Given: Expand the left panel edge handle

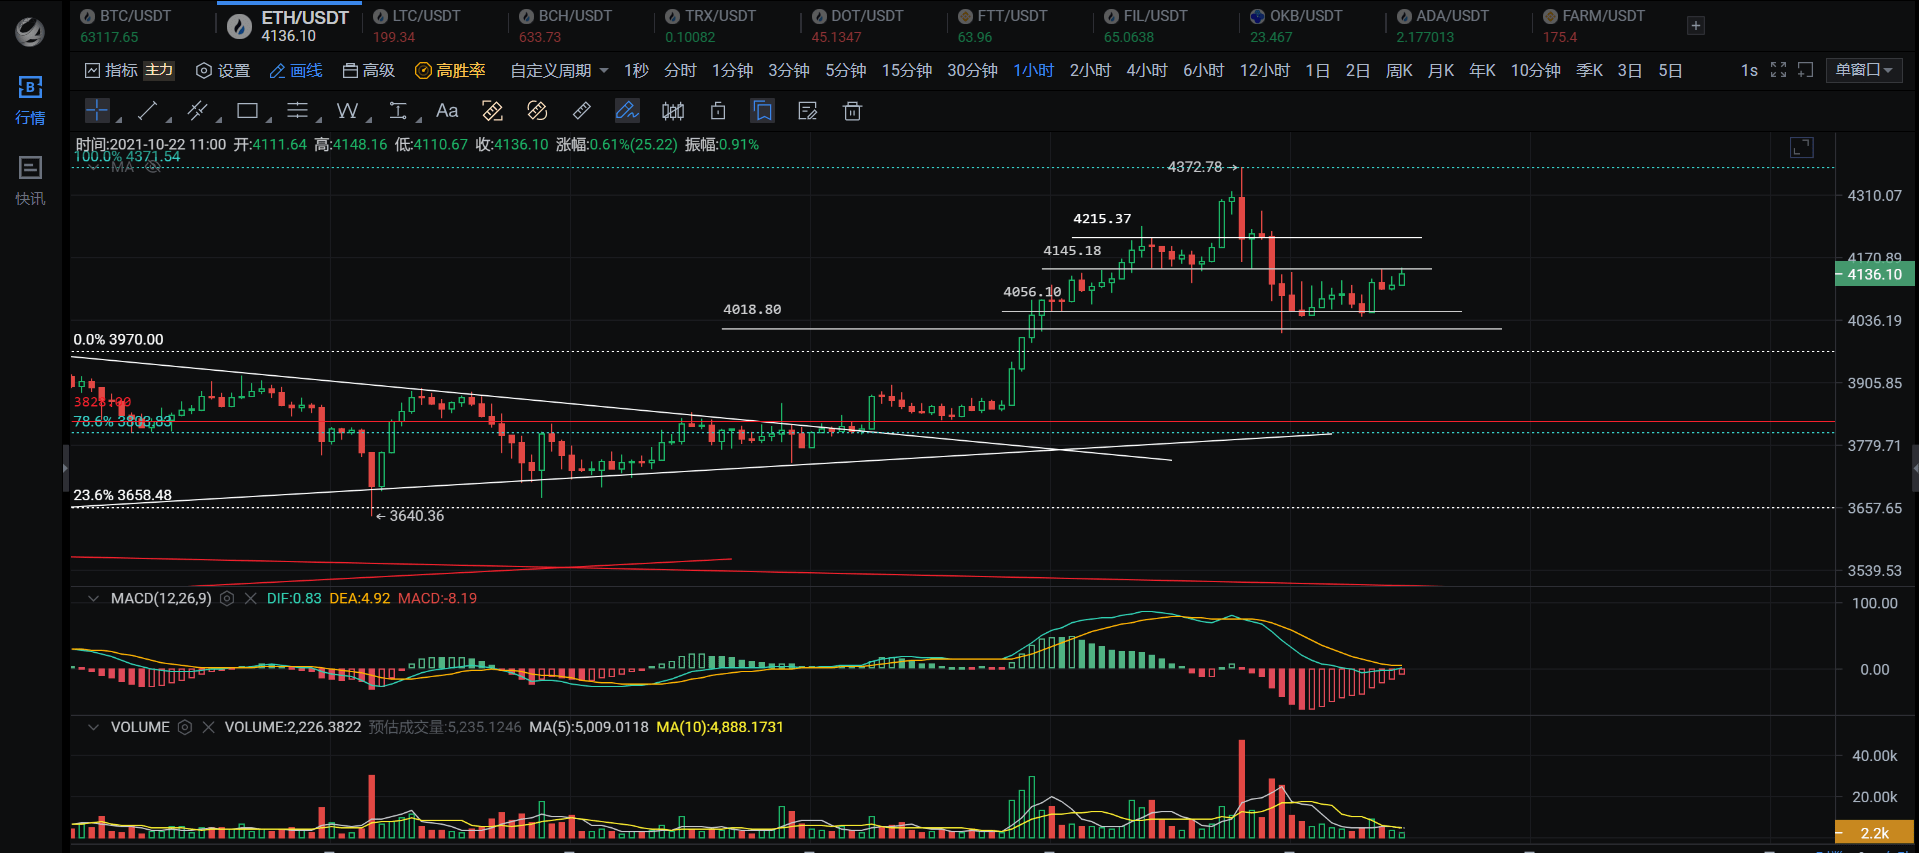Looking at the screenshot, I should (66, 466).
